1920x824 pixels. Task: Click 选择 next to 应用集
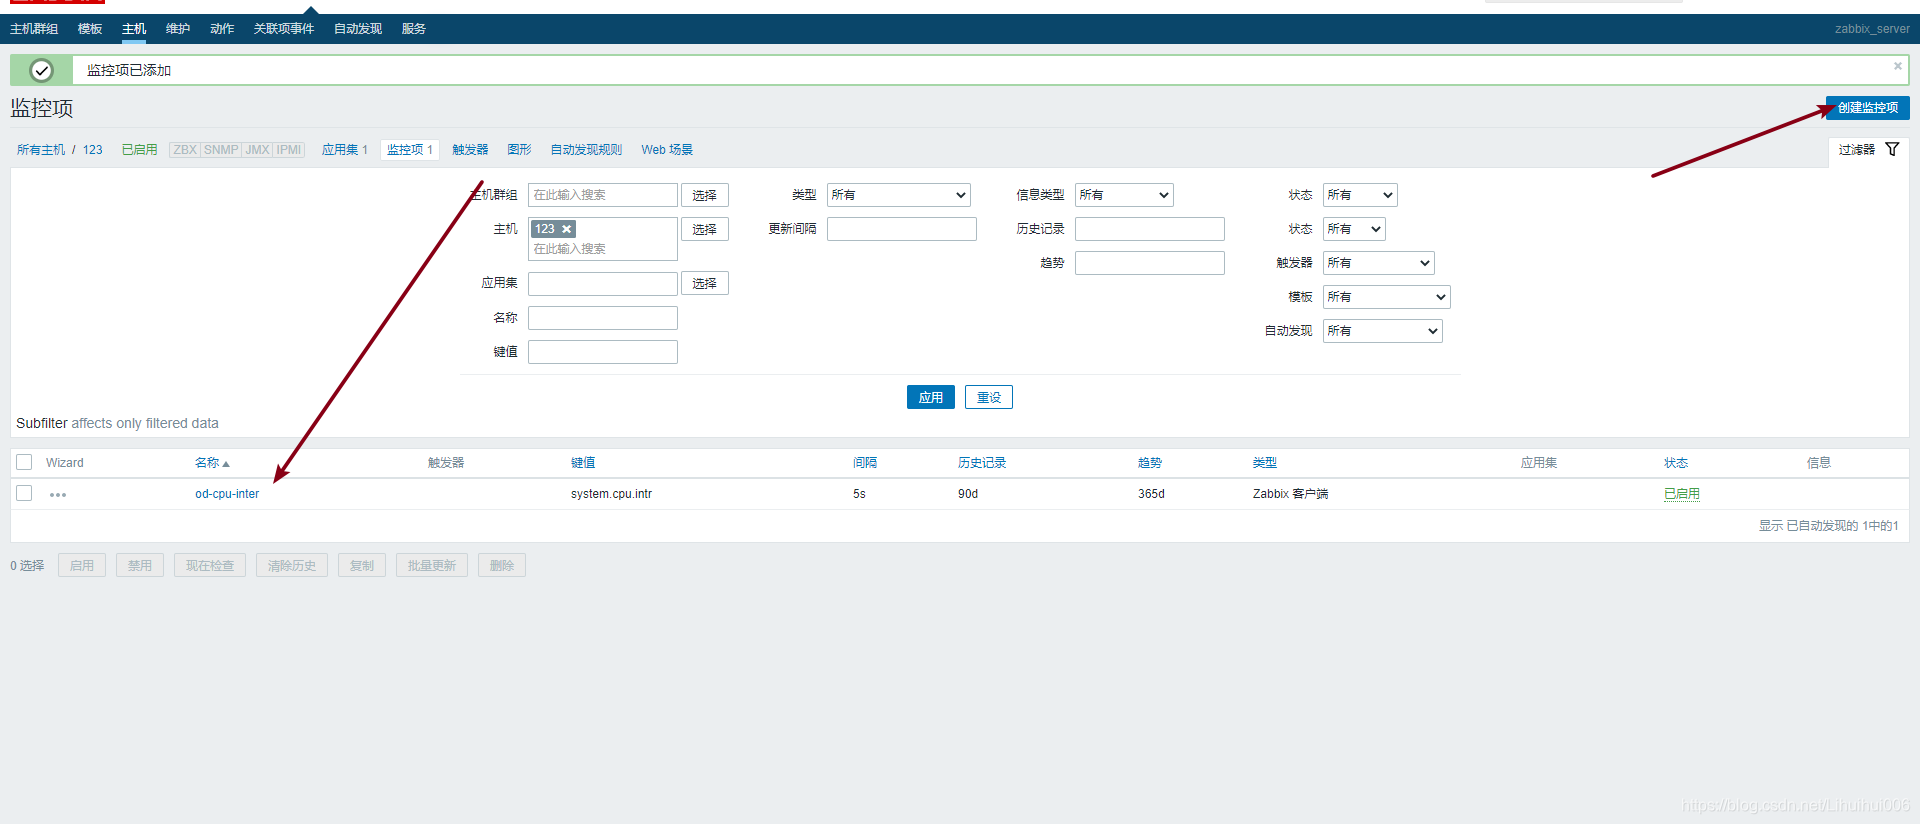(x=704, y=283)
